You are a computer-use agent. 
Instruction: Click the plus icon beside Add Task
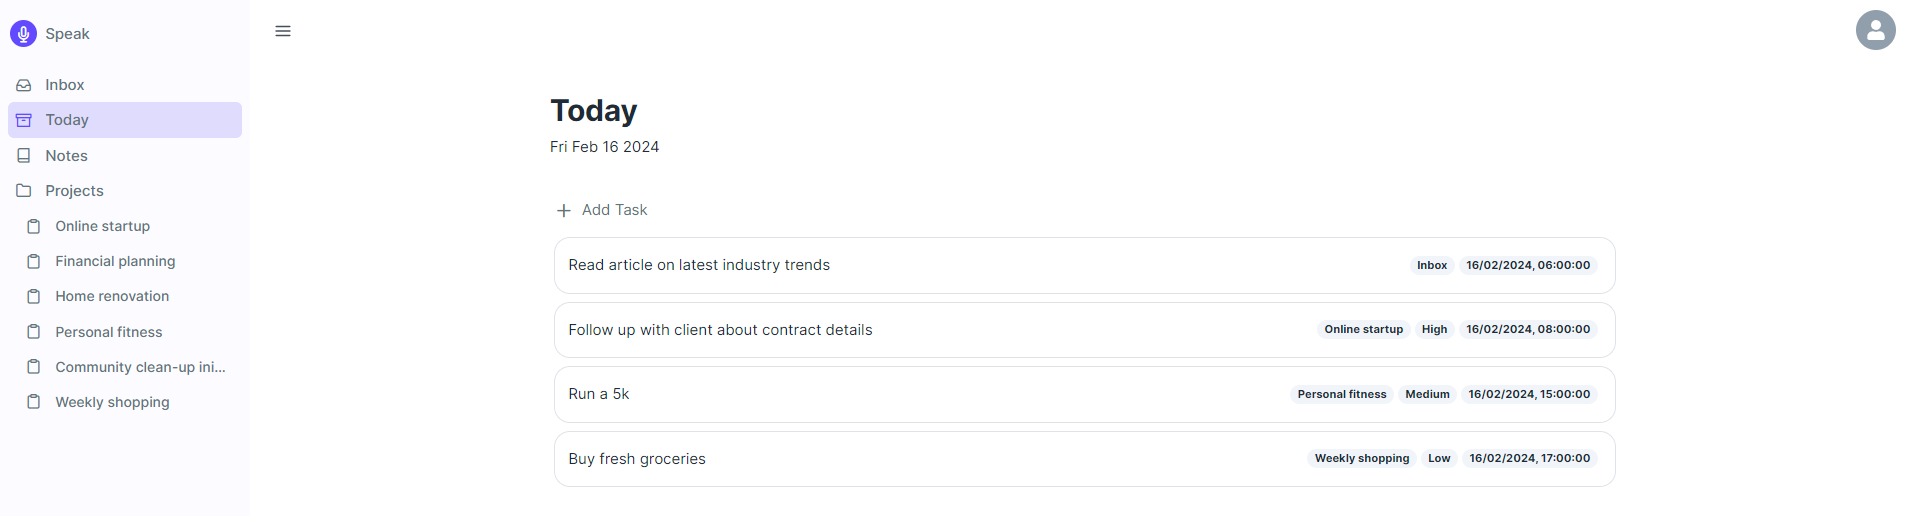(564, 210)
